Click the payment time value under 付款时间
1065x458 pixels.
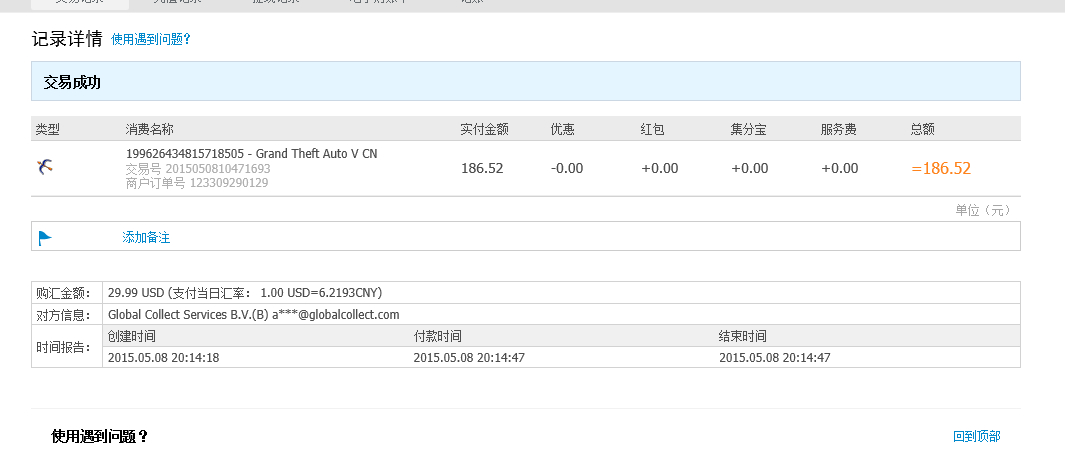[469, 357]
